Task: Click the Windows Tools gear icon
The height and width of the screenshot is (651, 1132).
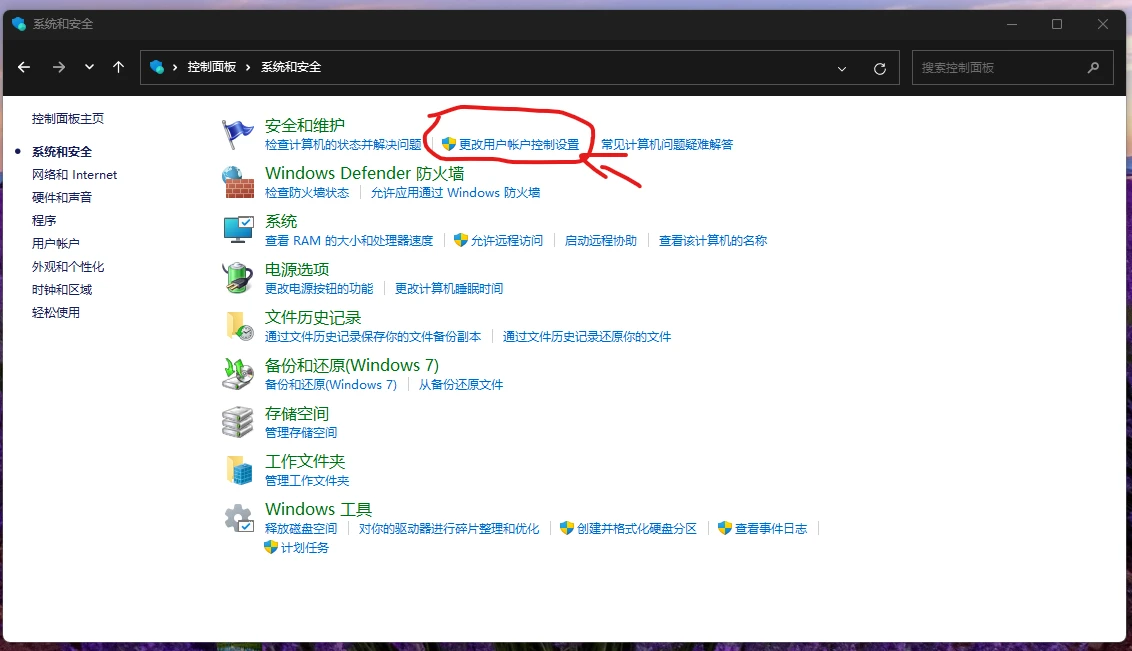Action: click(238, 517)
